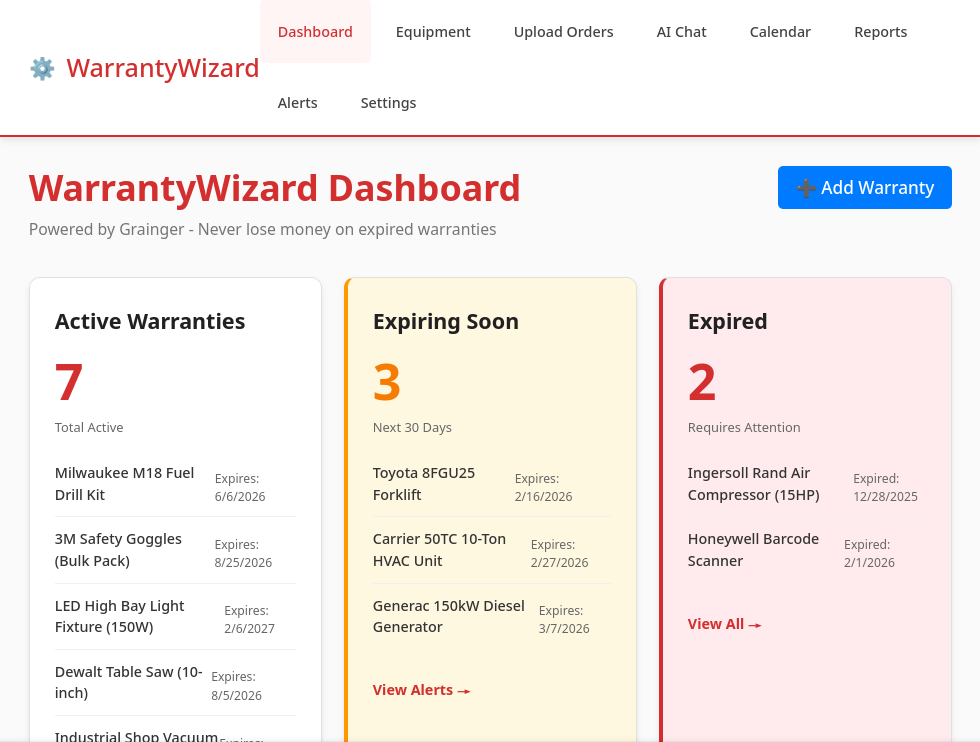
Task: Click the Expired count 2
Action: click(702, 383)
